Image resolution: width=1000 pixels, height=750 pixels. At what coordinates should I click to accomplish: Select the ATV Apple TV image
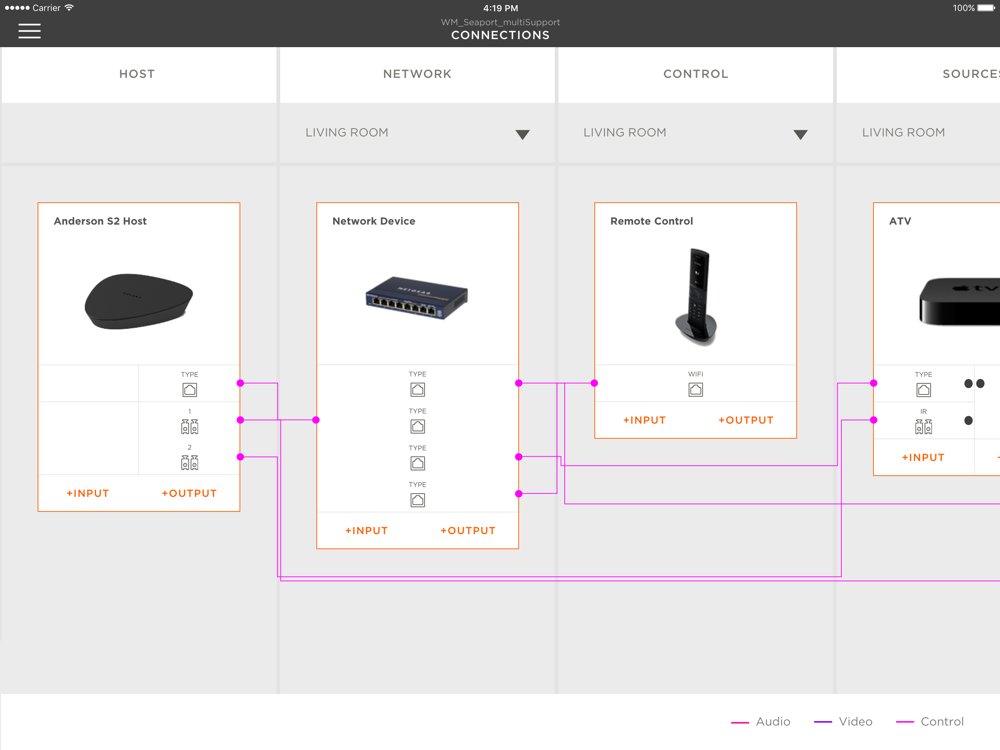(x=959, y=301)
